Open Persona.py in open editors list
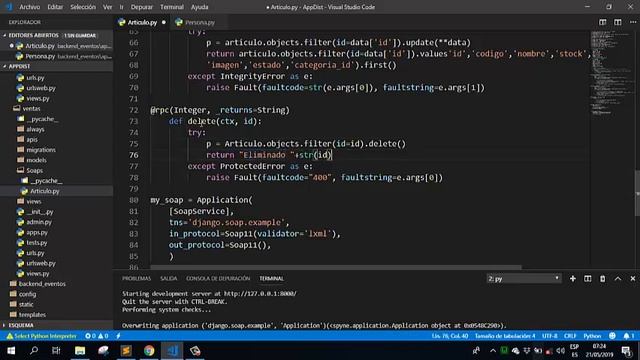 56,56
